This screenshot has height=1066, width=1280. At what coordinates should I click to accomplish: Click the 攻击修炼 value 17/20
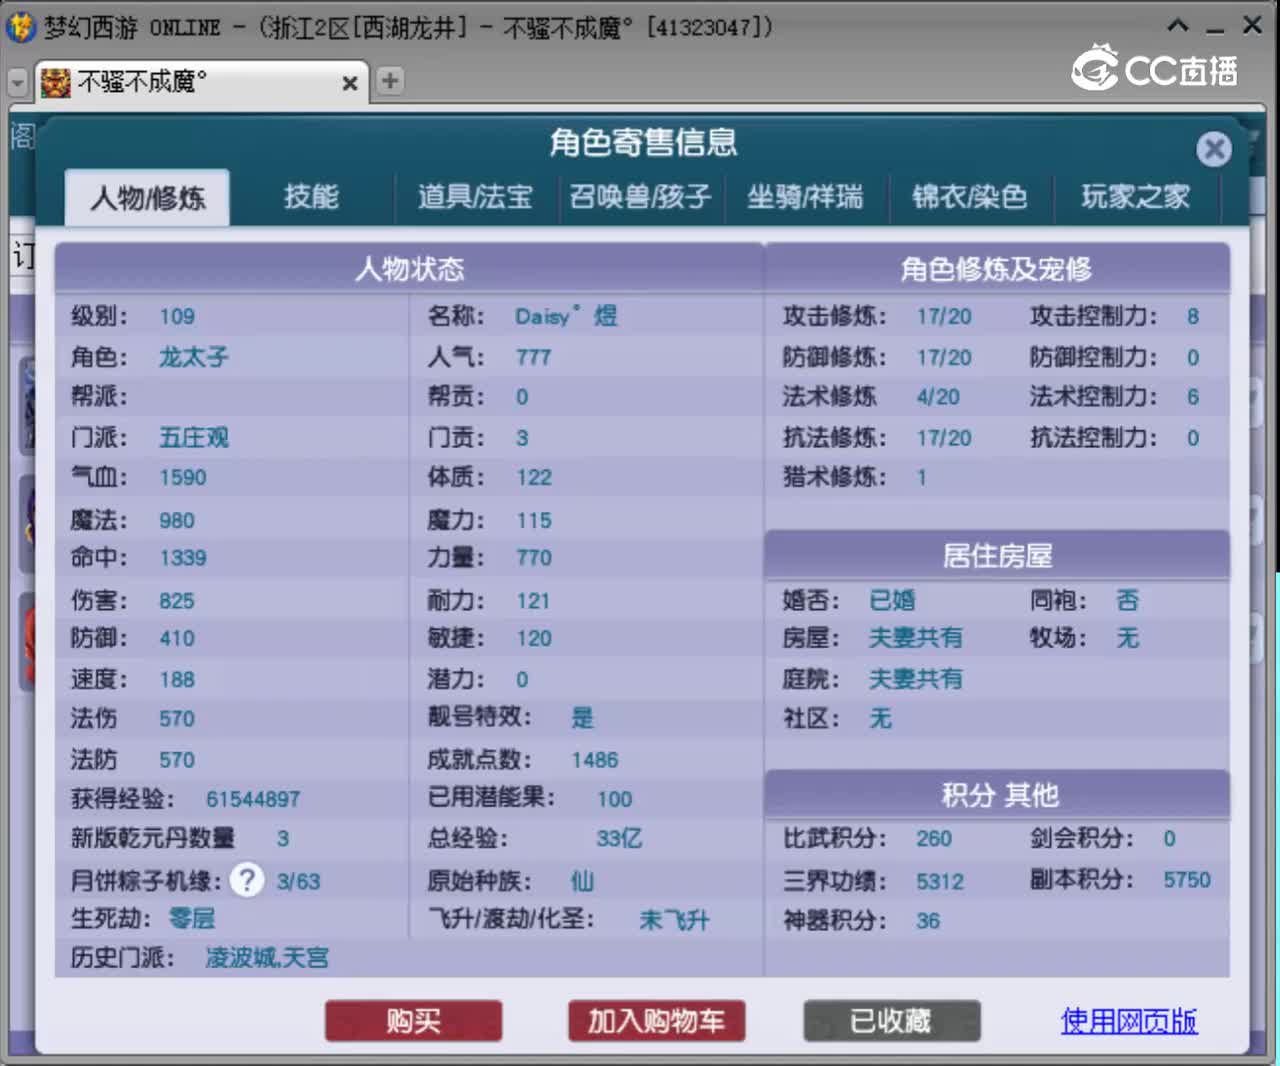pos(944,317)
